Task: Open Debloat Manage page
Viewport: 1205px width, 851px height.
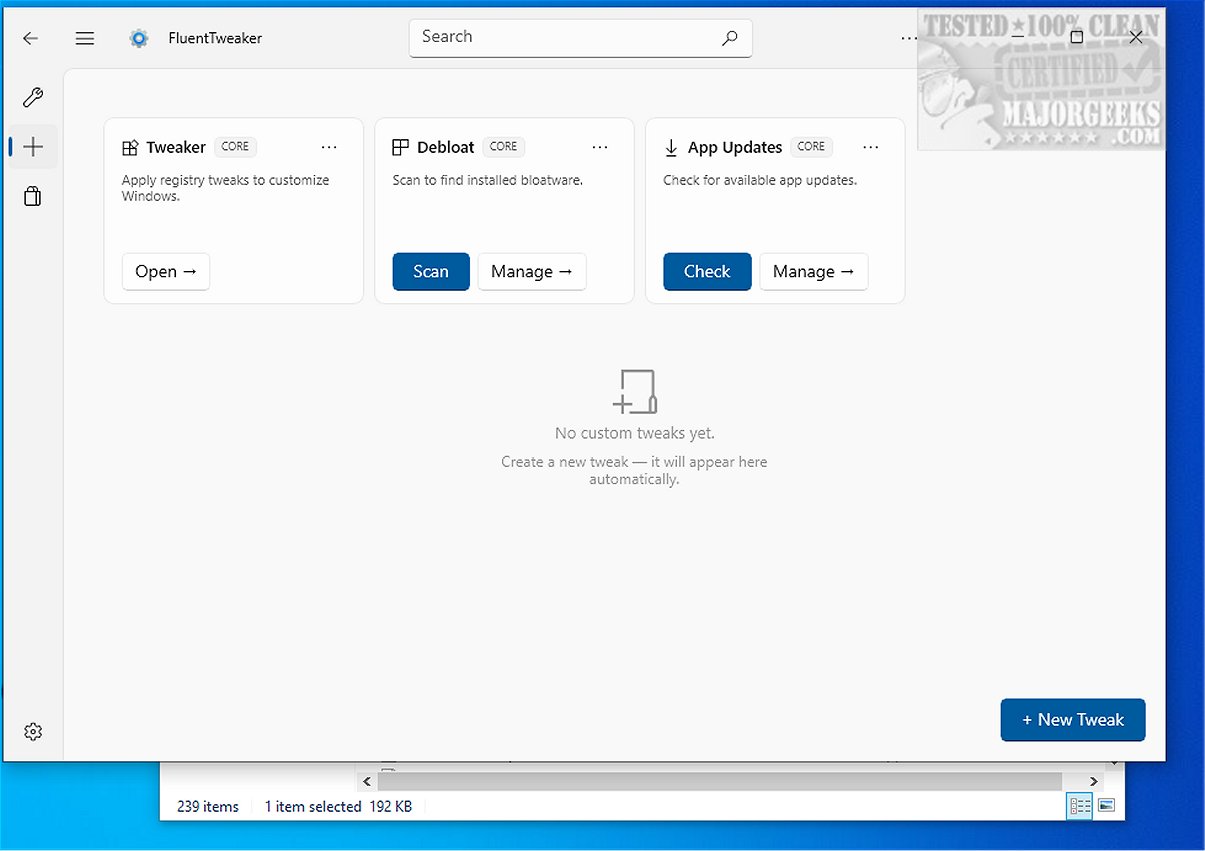Action: pos(532,271)
